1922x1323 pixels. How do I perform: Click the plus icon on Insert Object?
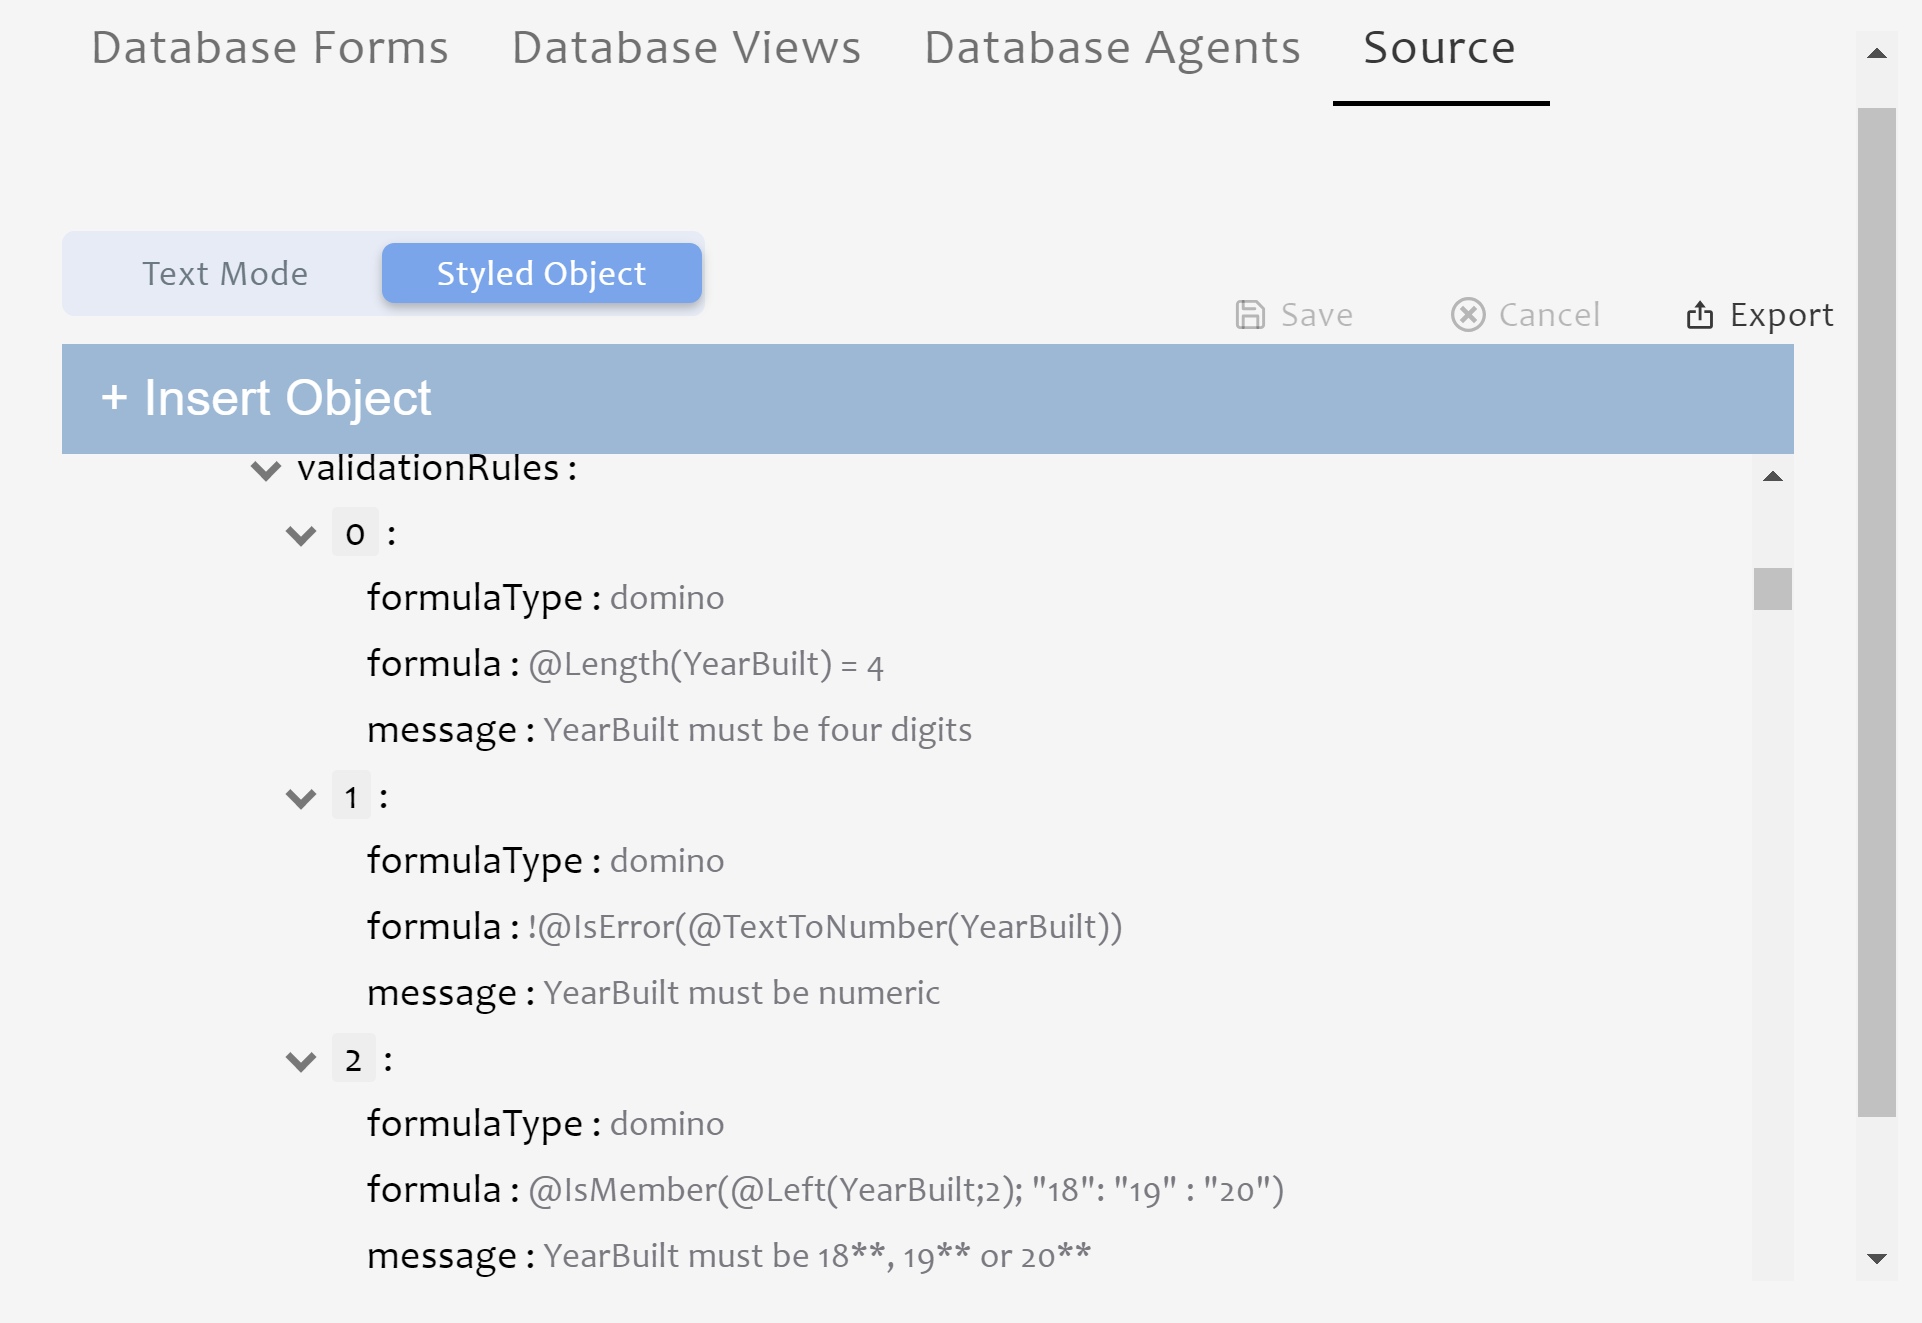click(114, 398)
